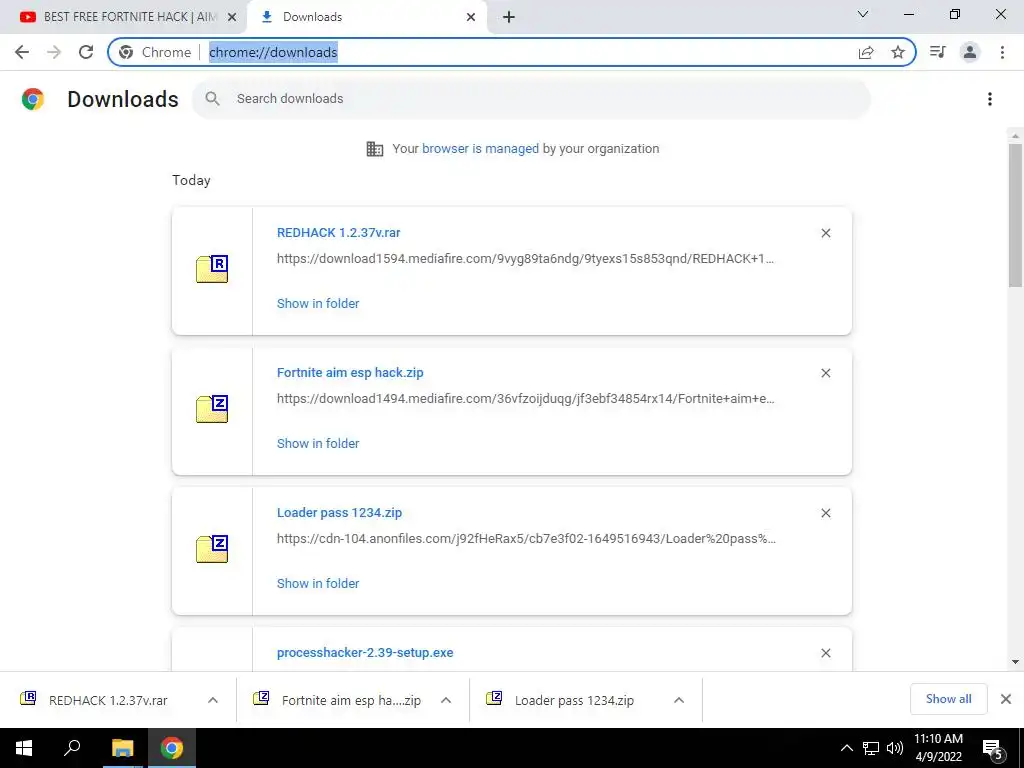1024x768 pixels.
Task: Click the taskbar clock showing 11:10 AM
Action: (x=938, y=748)
